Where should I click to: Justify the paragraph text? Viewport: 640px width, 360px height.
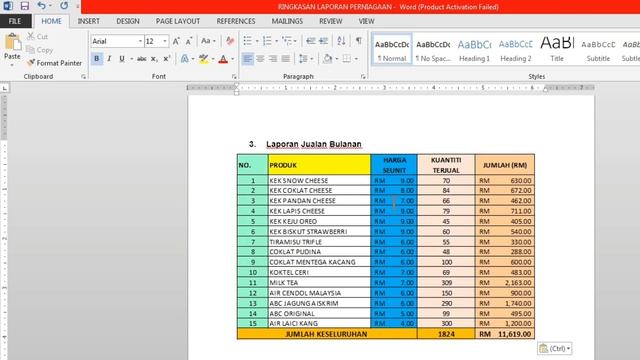[x=285, y=59]
